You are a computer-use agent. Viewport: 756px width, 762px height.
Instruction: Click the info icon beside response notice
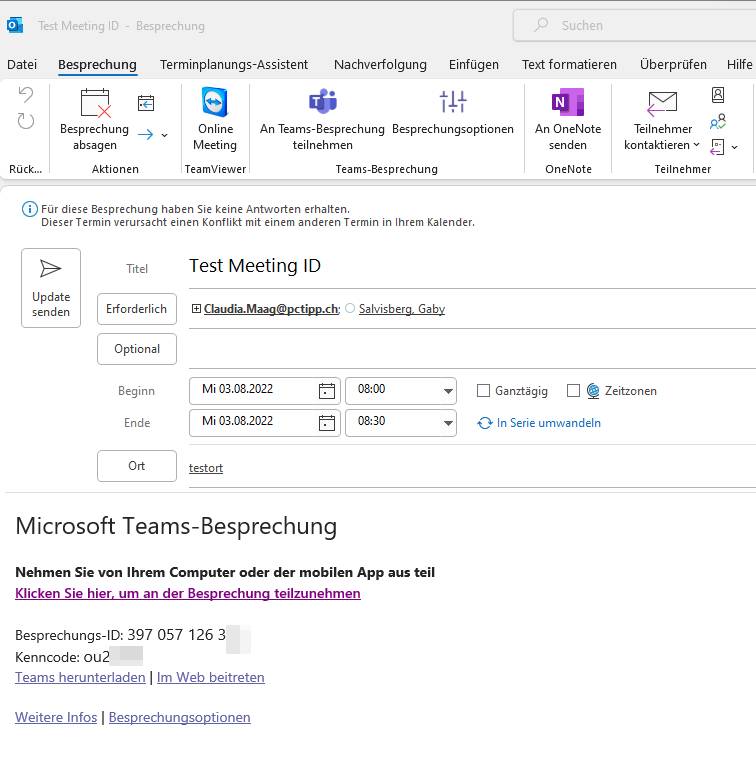(x=30, y=209)
